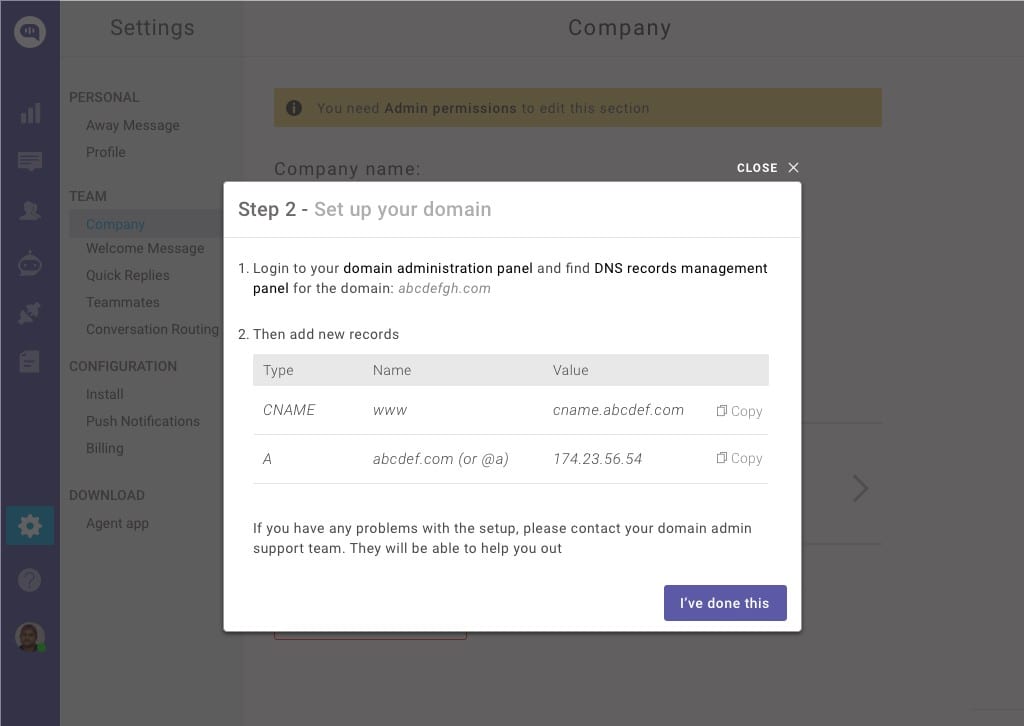This screenshot has width=1024, height=726.
Task: Click the Company page heading
Action: (x=619, y=27)
